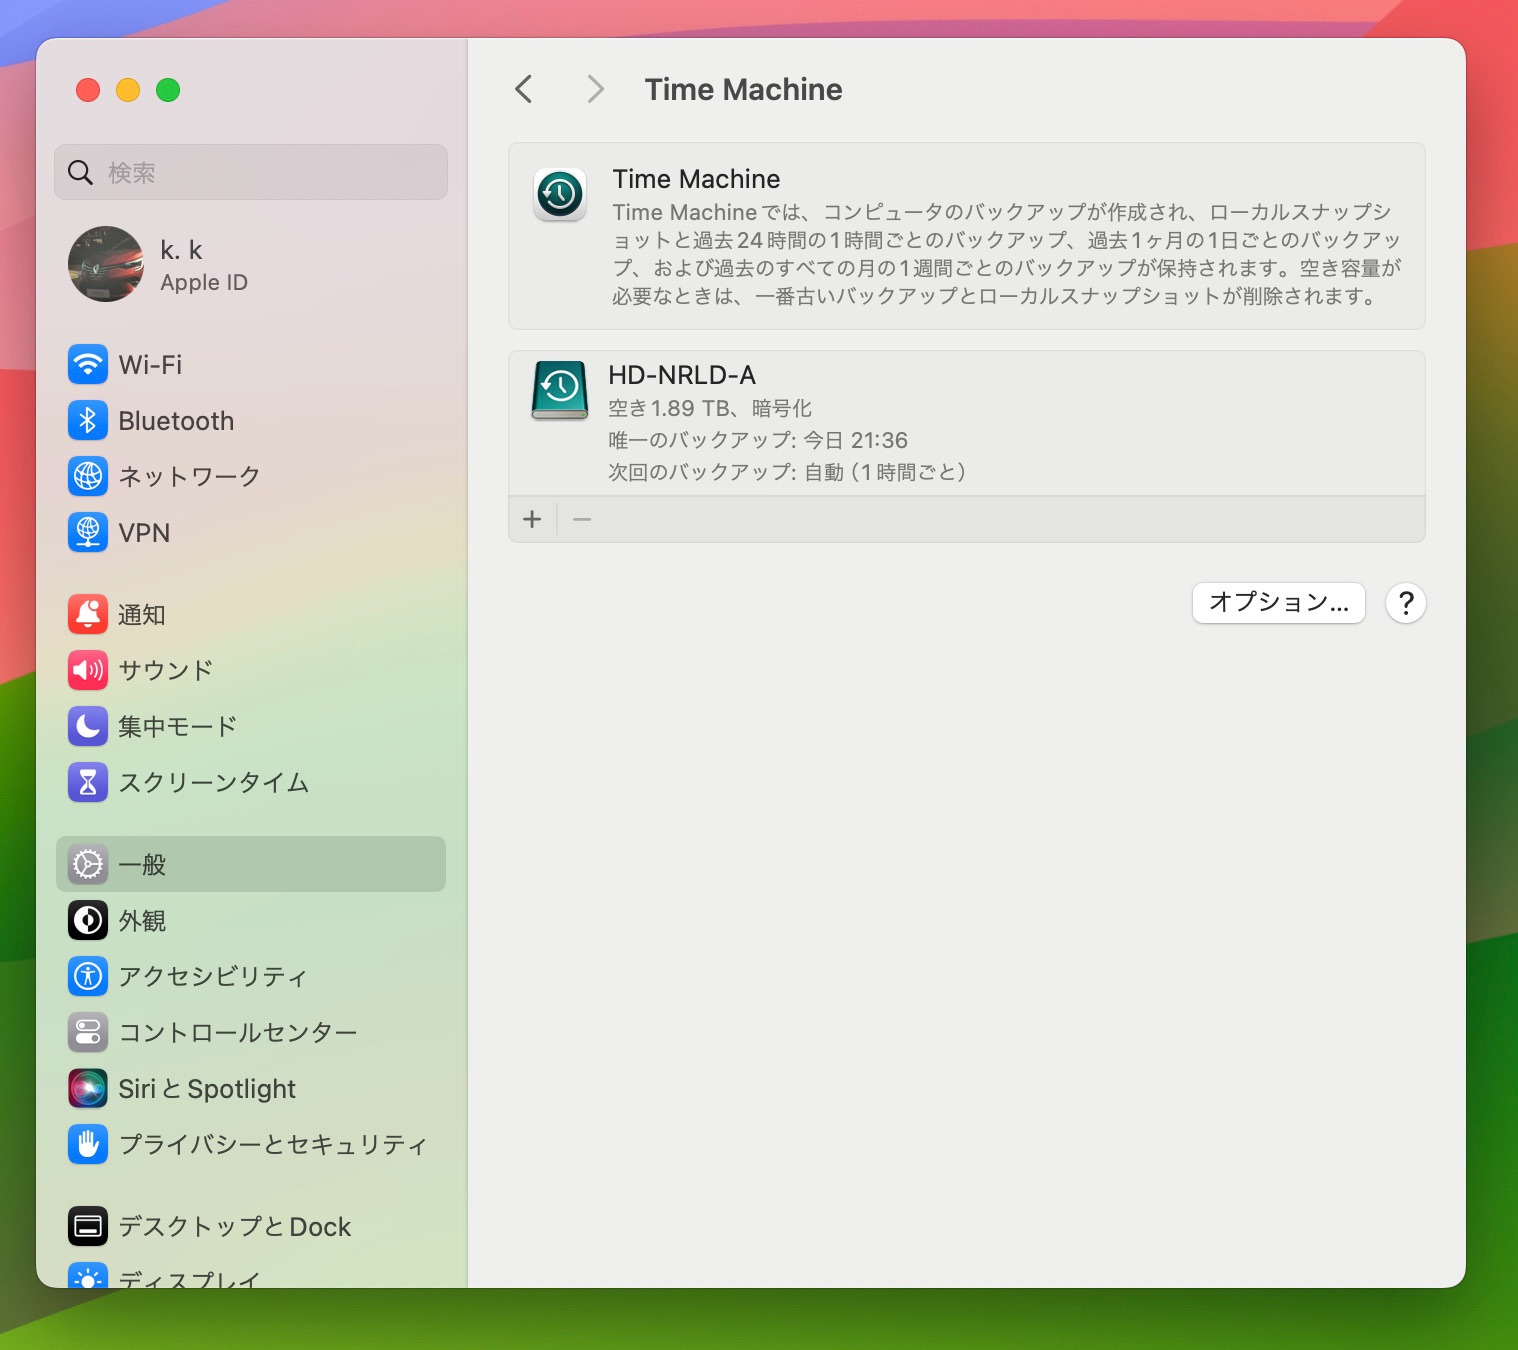1518x1350 pixels.
Task: Click the Siri と Spotlight icon
Action: coord(88,1088)
